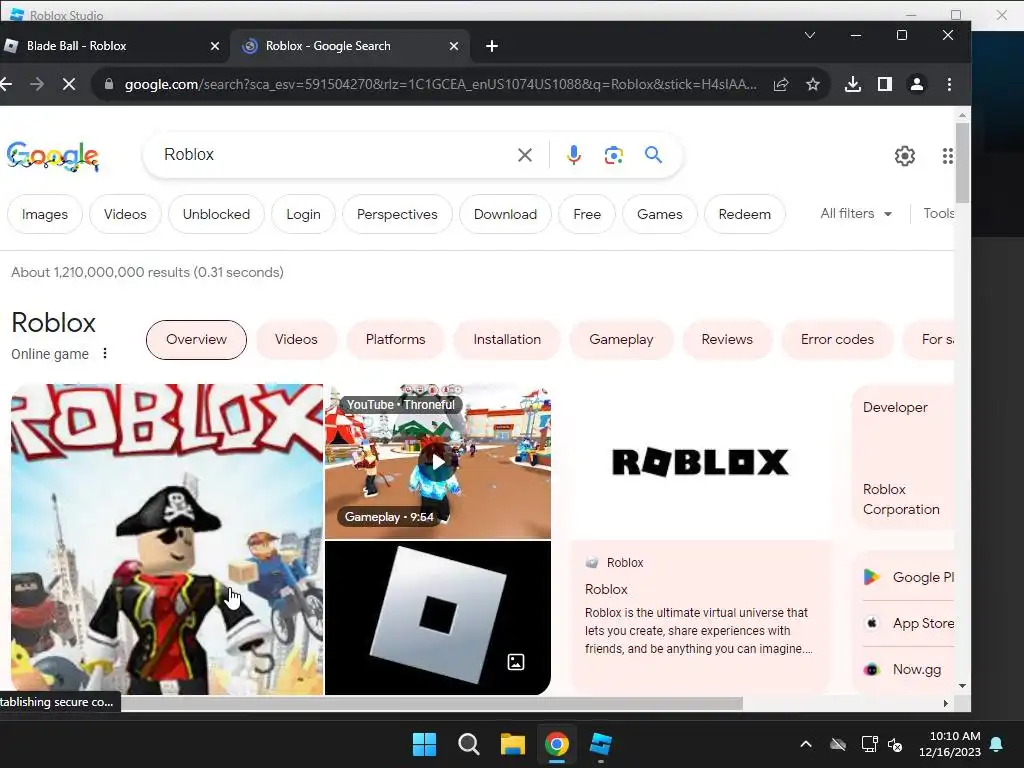
Task: View site information lock icon
Action: pyautogui.click(x=109, y=84)
